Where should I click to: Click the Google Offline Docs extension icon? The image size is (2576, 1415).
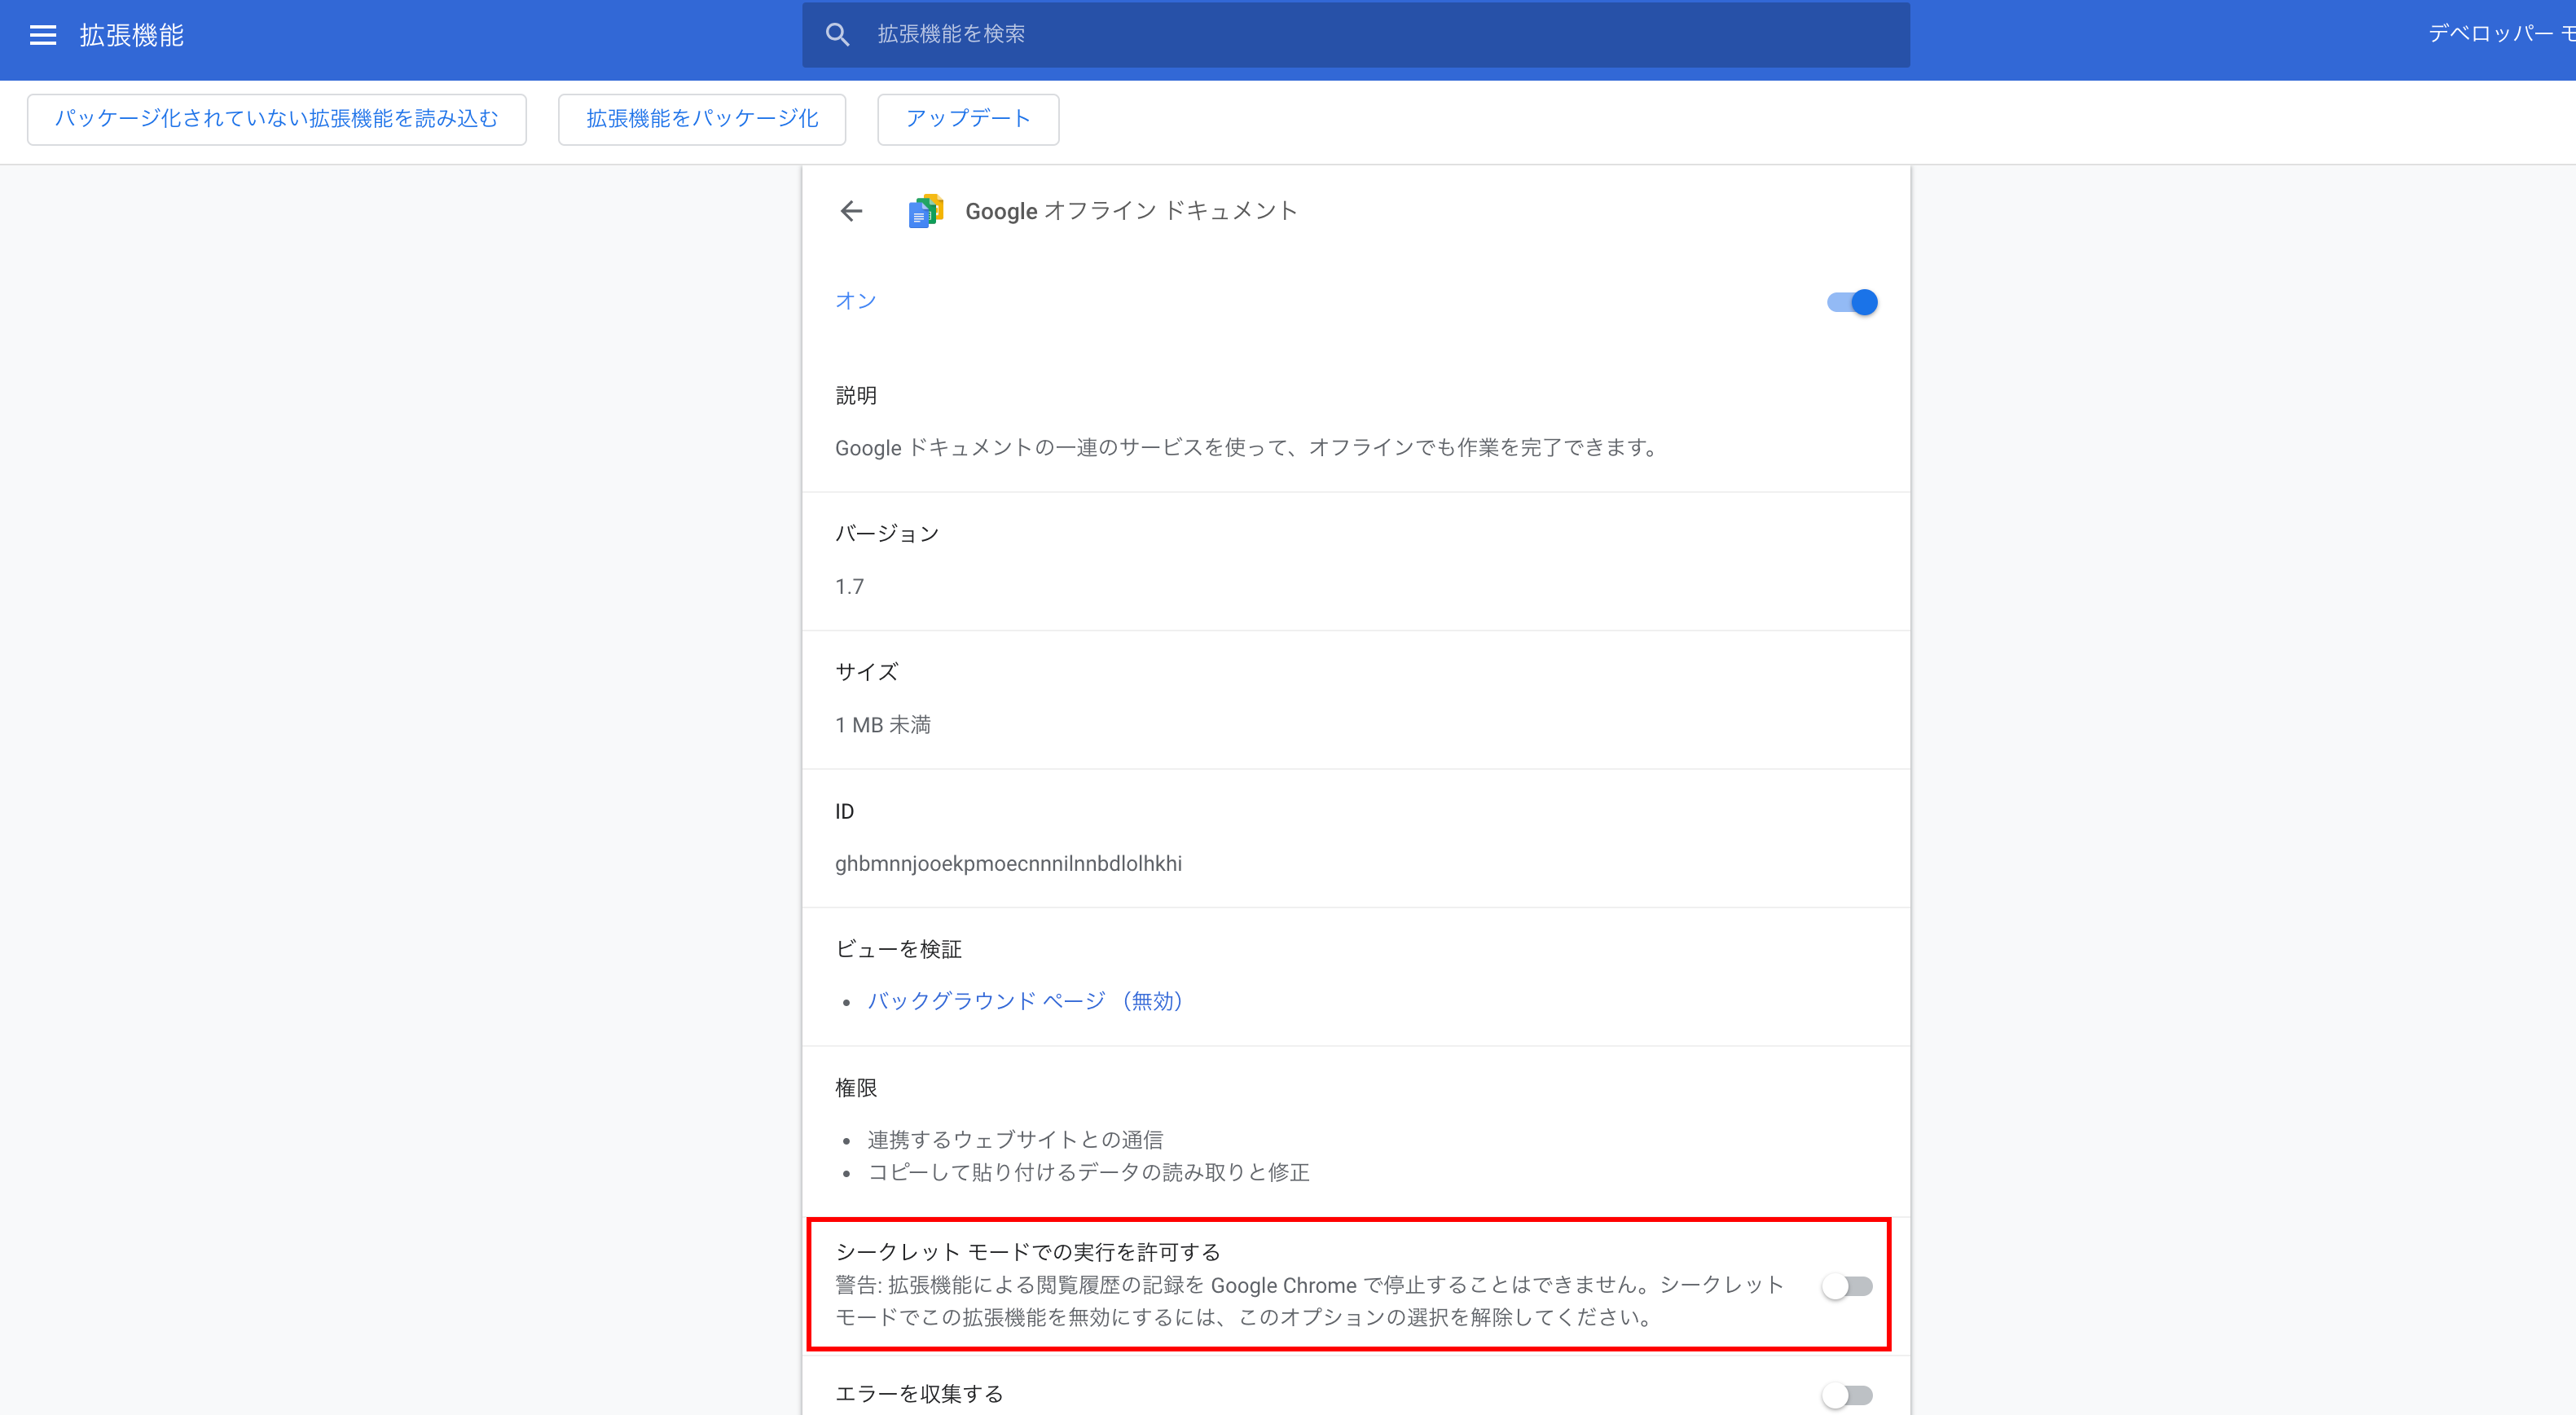click(925, 211)
